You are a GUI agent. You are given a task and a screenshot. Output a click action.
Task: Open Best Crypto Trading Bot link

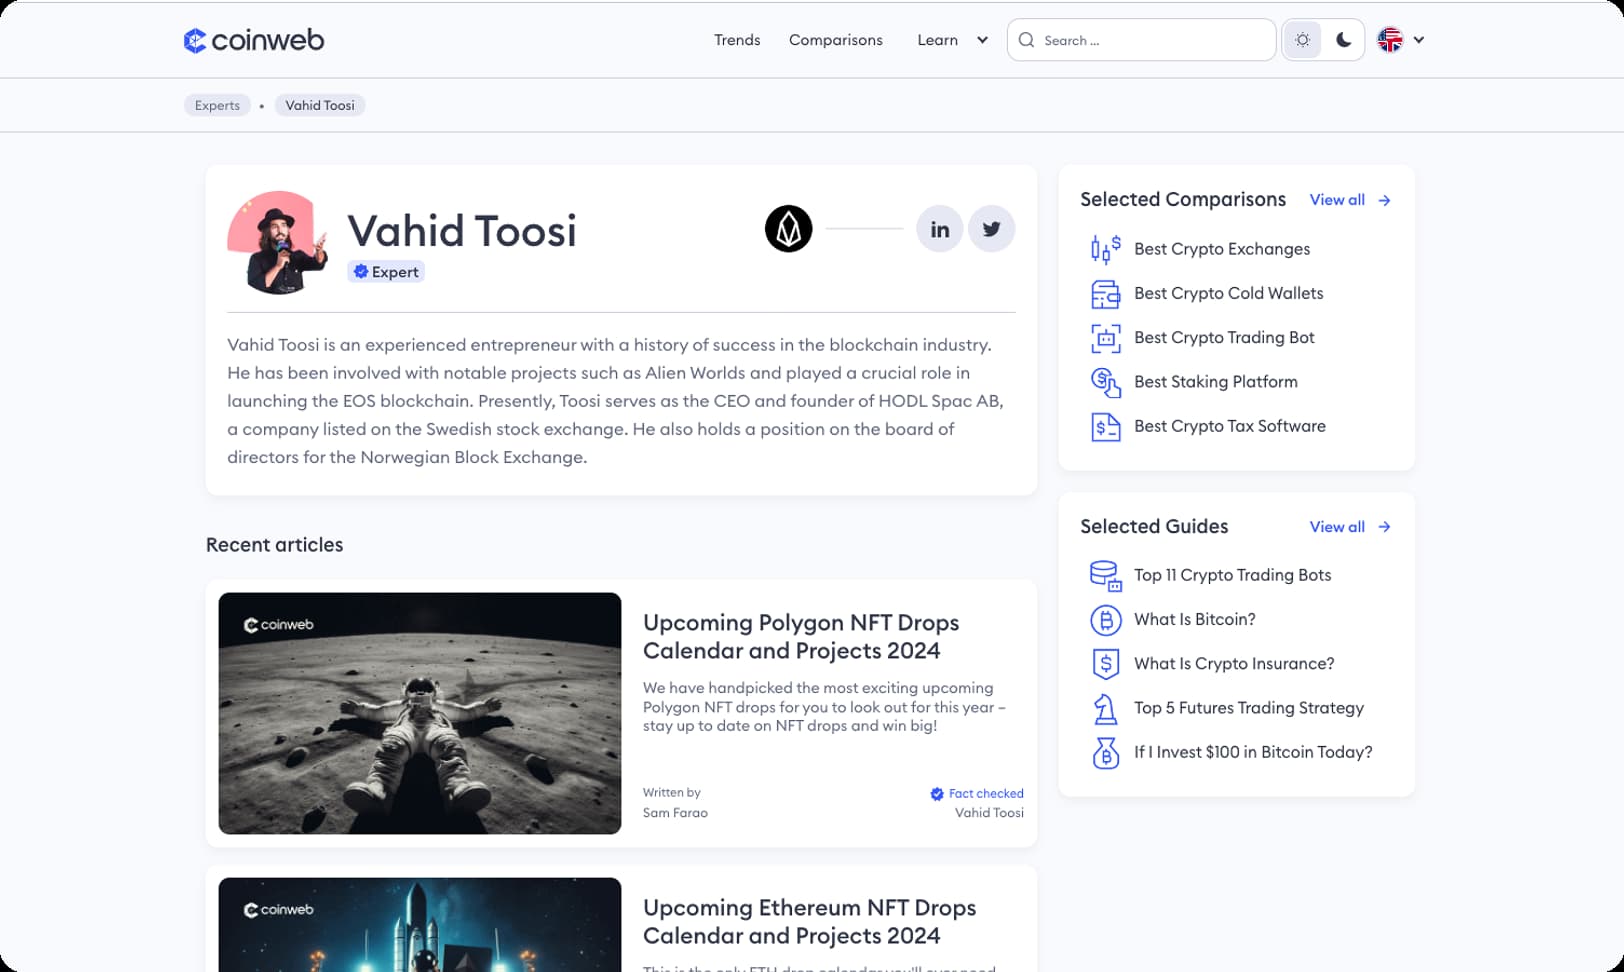1224,337
